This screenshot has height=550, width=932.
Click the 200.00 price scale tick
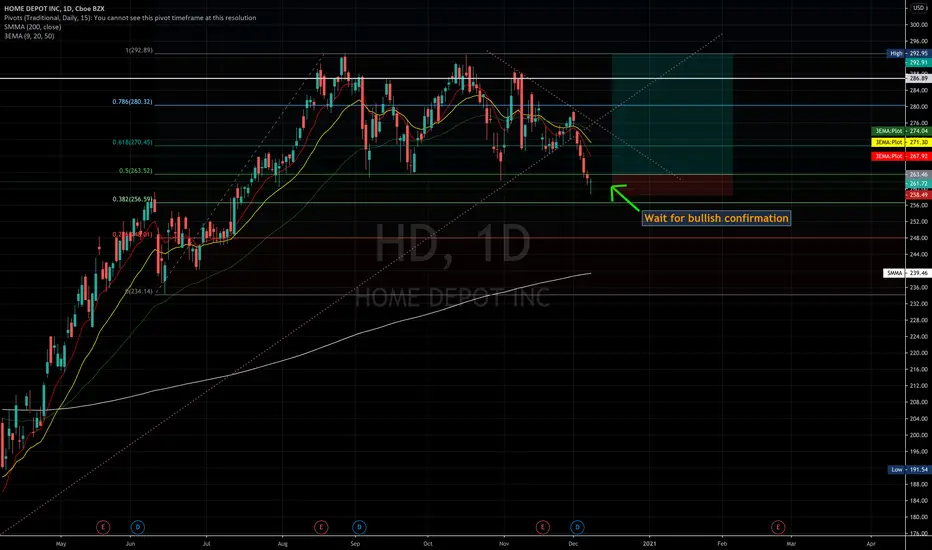(x=919, y=435)
